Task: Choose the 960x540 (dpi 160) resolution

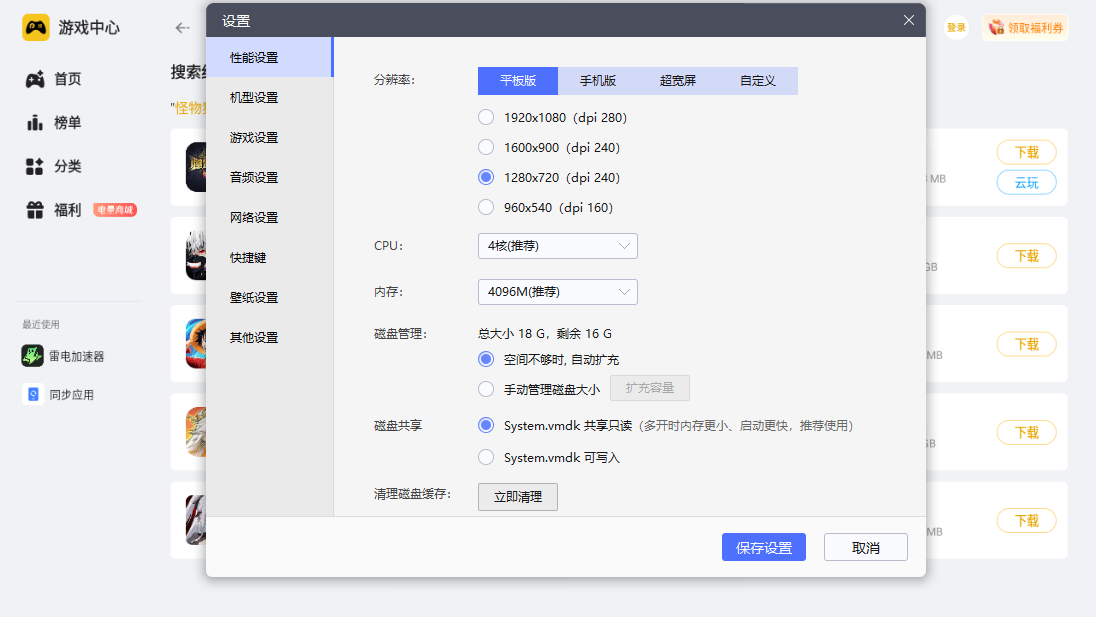Action: (x=486, y=207)
